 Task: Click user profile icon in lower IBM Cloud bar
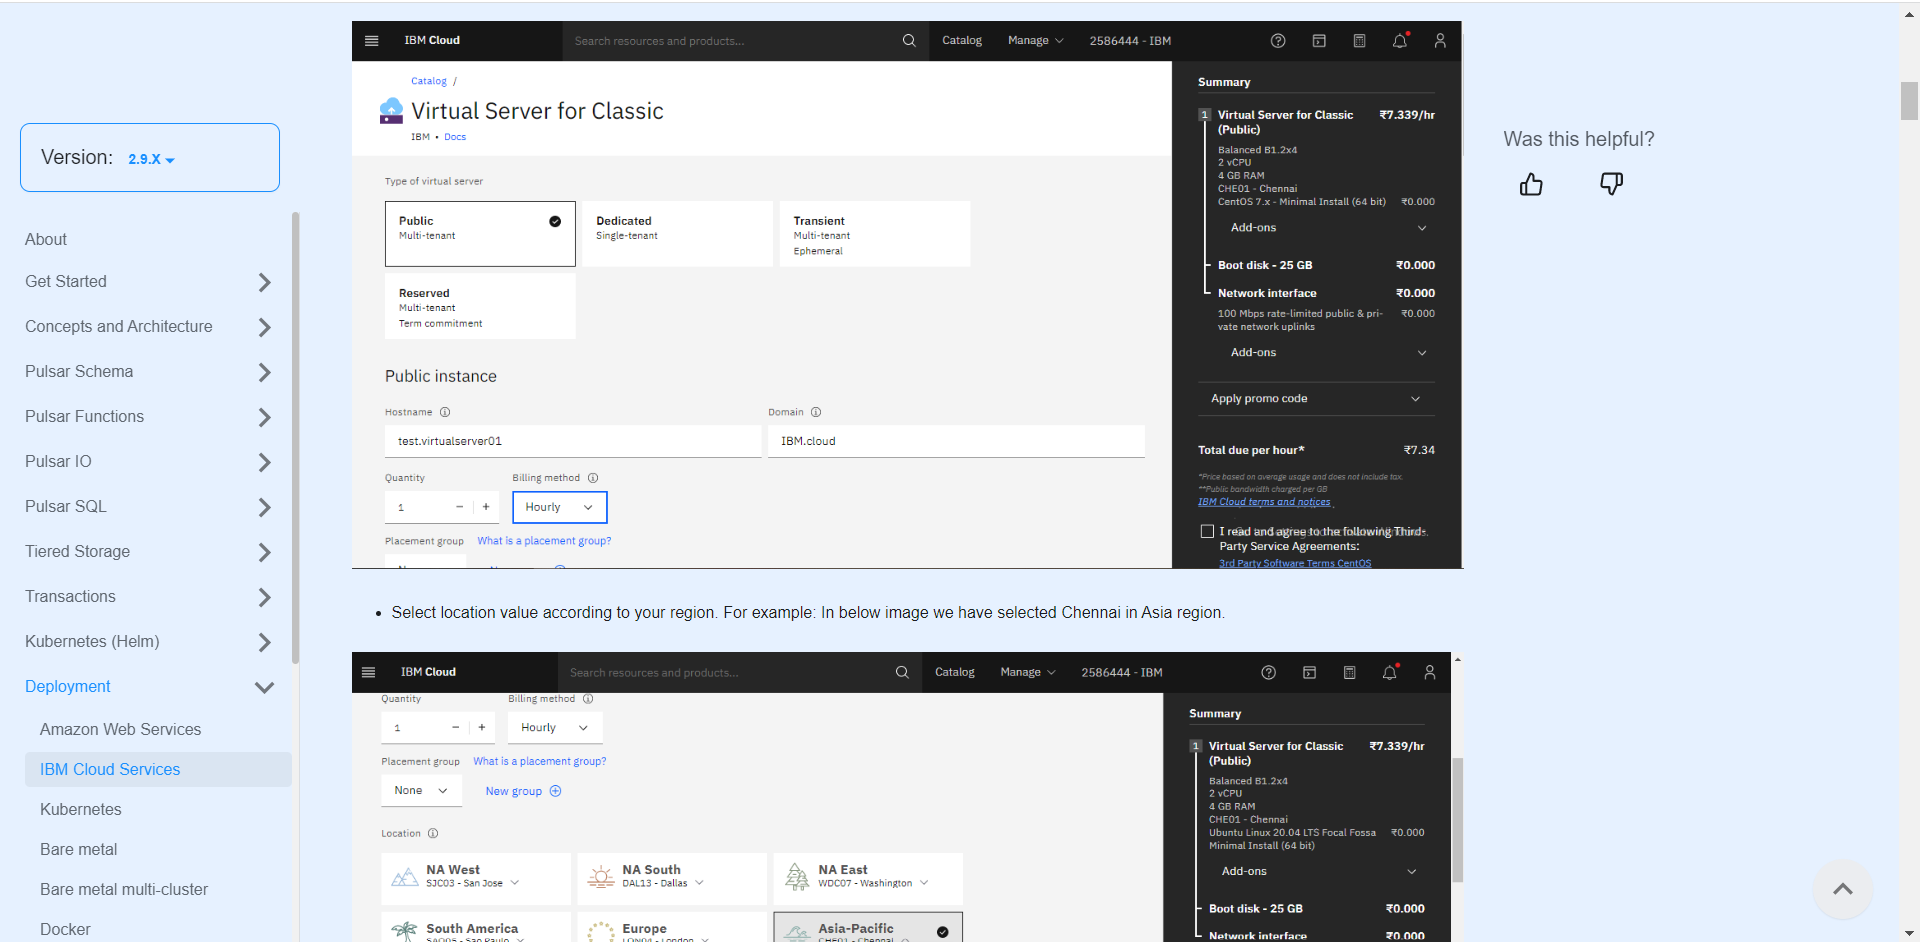1430,672
